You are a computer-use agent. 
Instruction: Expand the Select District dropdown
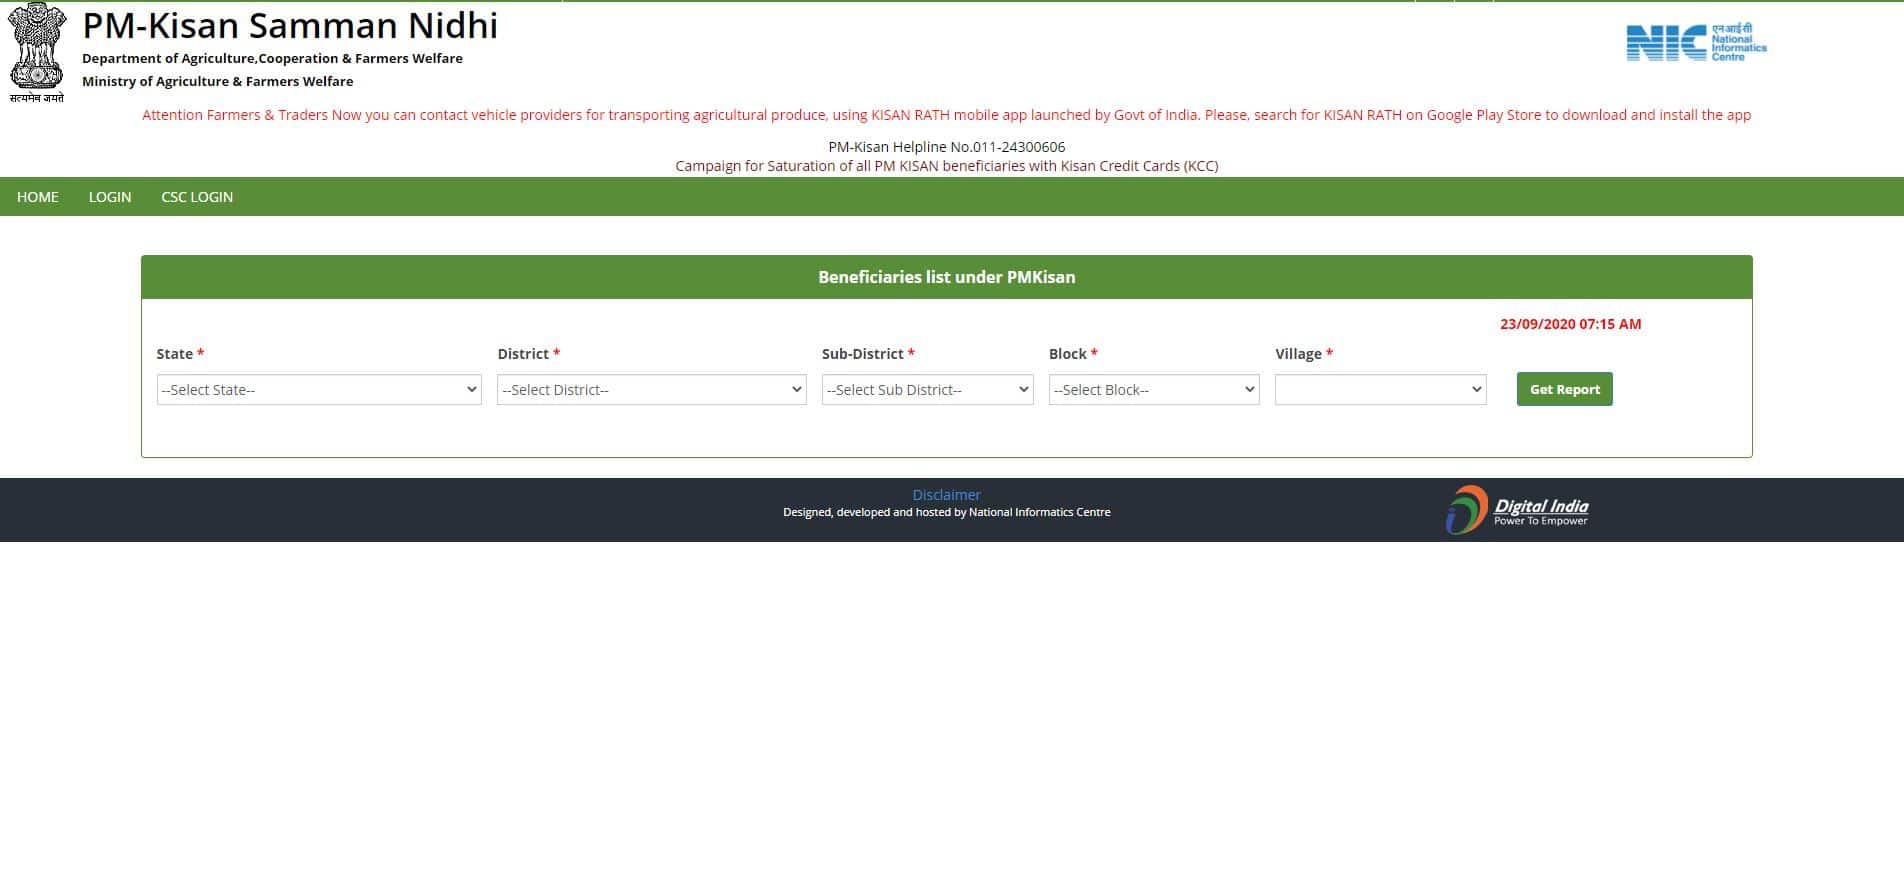[652, 390]
